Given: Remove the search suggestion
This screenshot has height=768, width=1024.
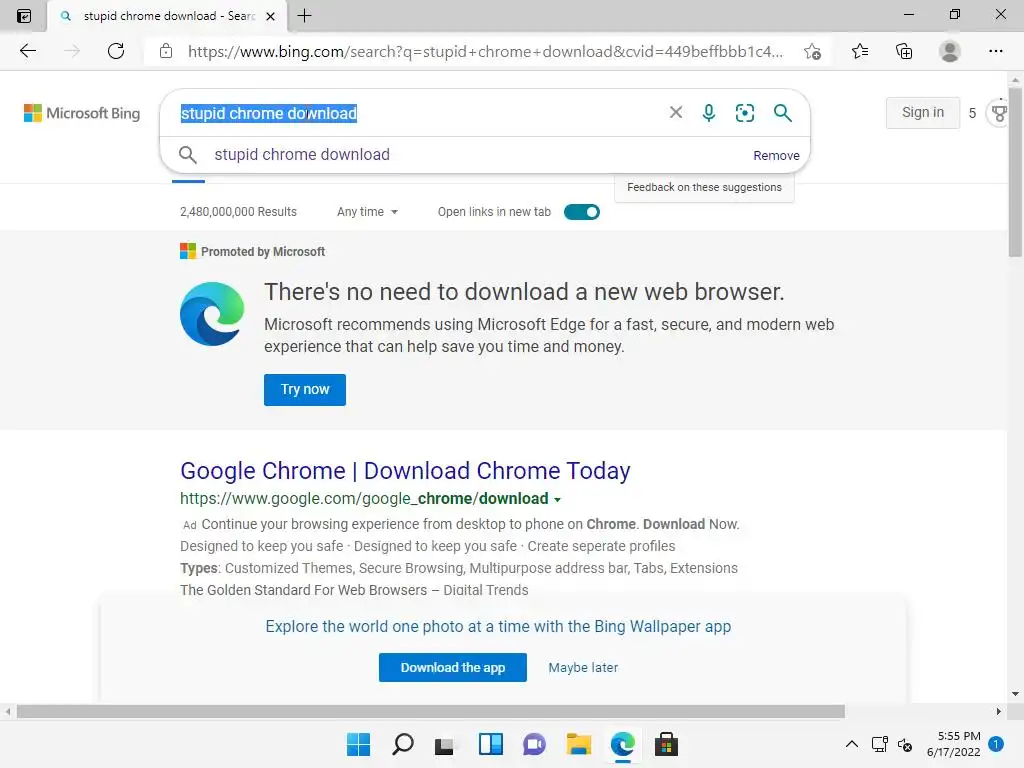Looking at the screenshot, I should pos(776,155).
